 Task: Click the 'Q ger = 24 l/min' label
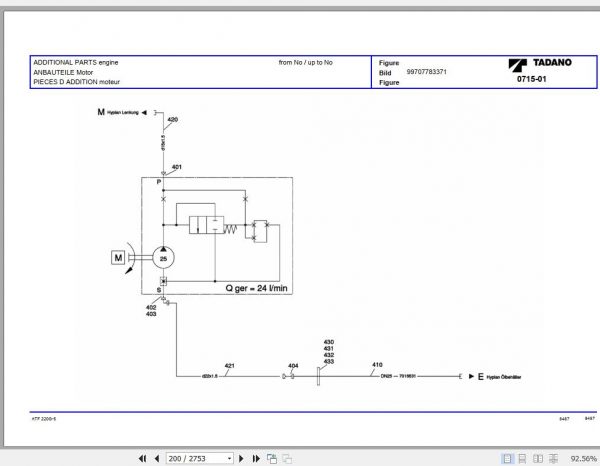click(x=256, y=288)
